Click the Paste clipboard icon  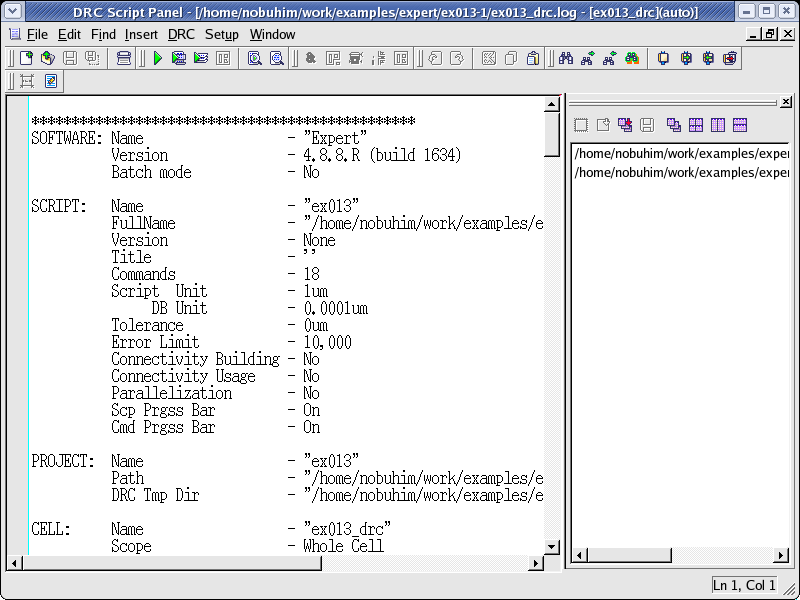[x=533, y=58]
